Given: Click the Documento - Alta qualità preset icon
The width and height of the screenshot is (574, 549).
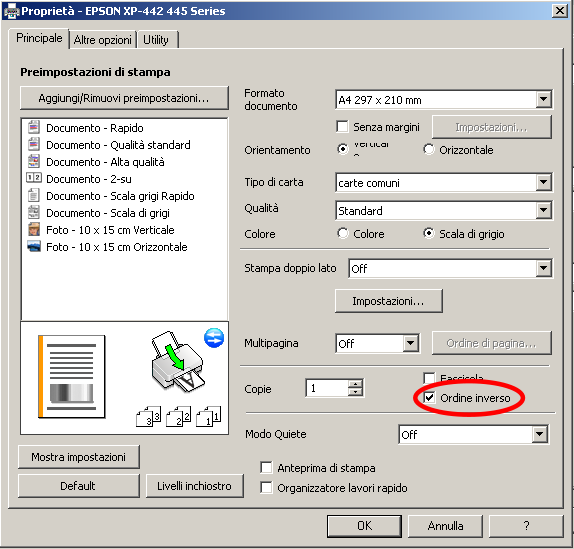Looking at the screenshot, I should coord(34,161).
